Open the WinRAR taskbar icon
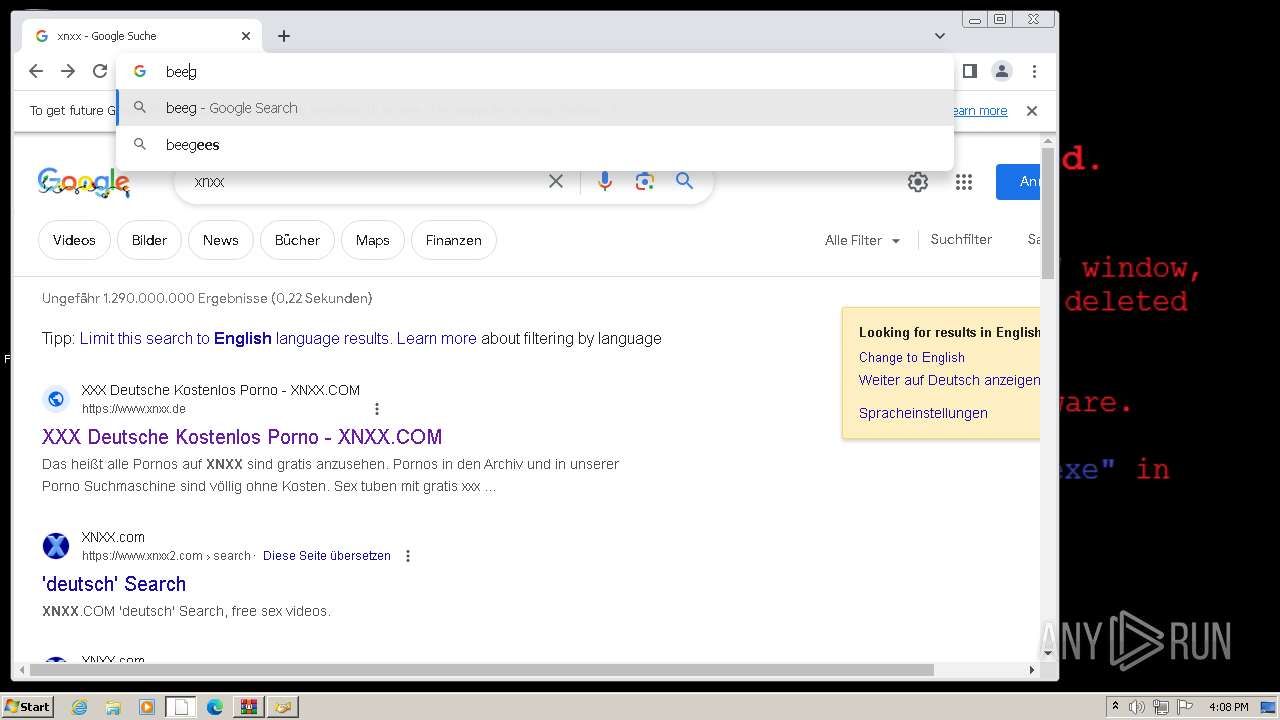Screen dimensions: 1280x720 click(248, 707)
